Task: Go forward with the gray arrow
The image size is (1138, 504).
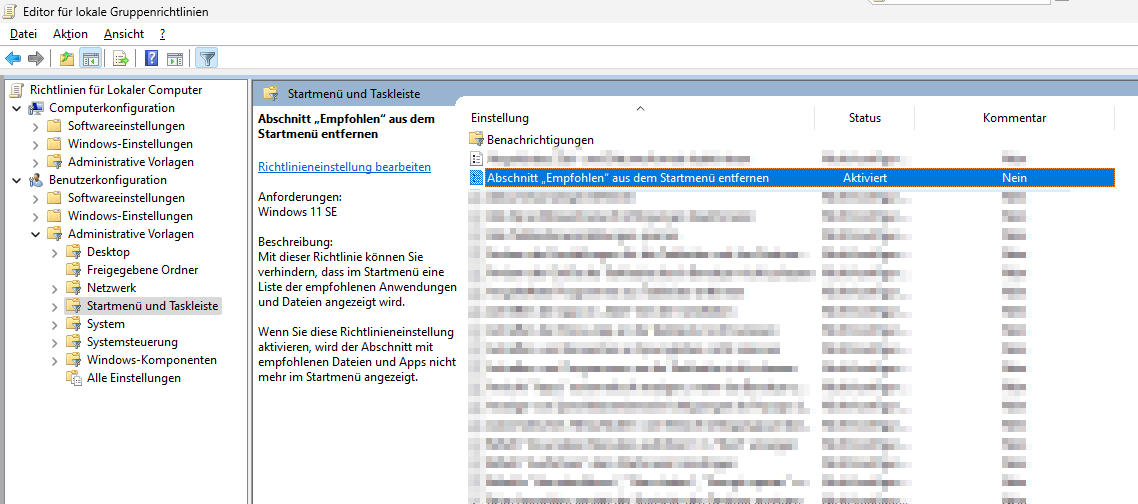Action: [x=35, y=58]
